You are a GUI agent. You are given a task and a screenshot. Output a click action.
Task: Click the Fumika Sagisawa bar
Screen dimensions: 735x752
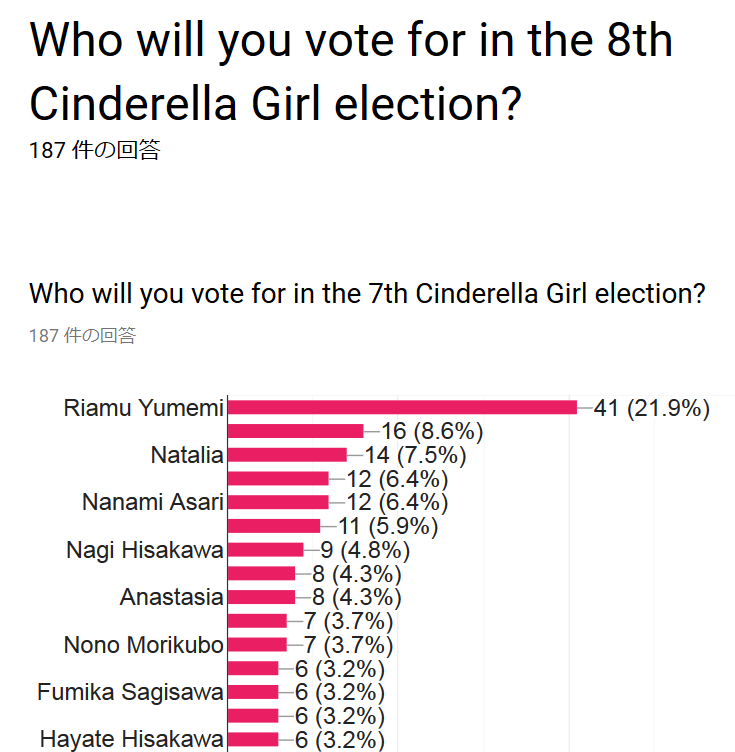[x=253, y=692]
